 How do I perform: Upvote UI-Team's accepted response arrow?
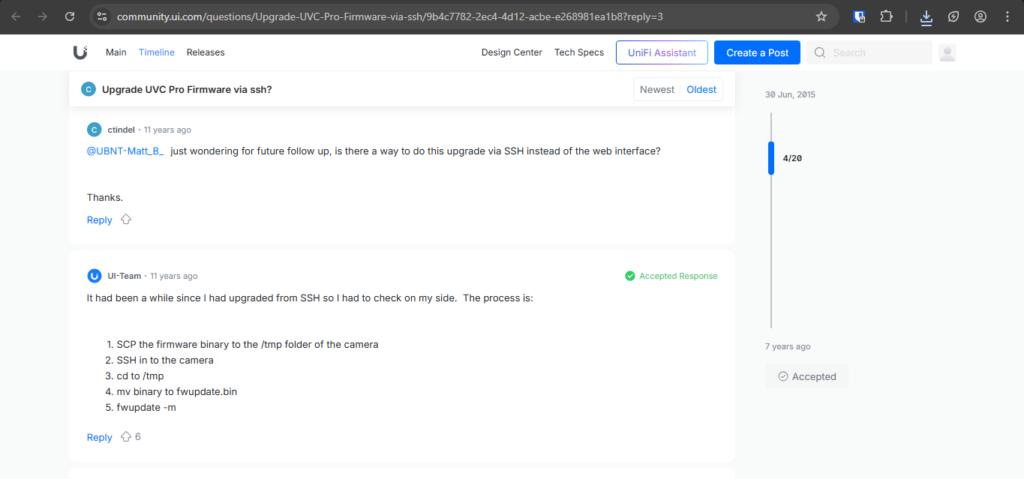coord(126,437)
